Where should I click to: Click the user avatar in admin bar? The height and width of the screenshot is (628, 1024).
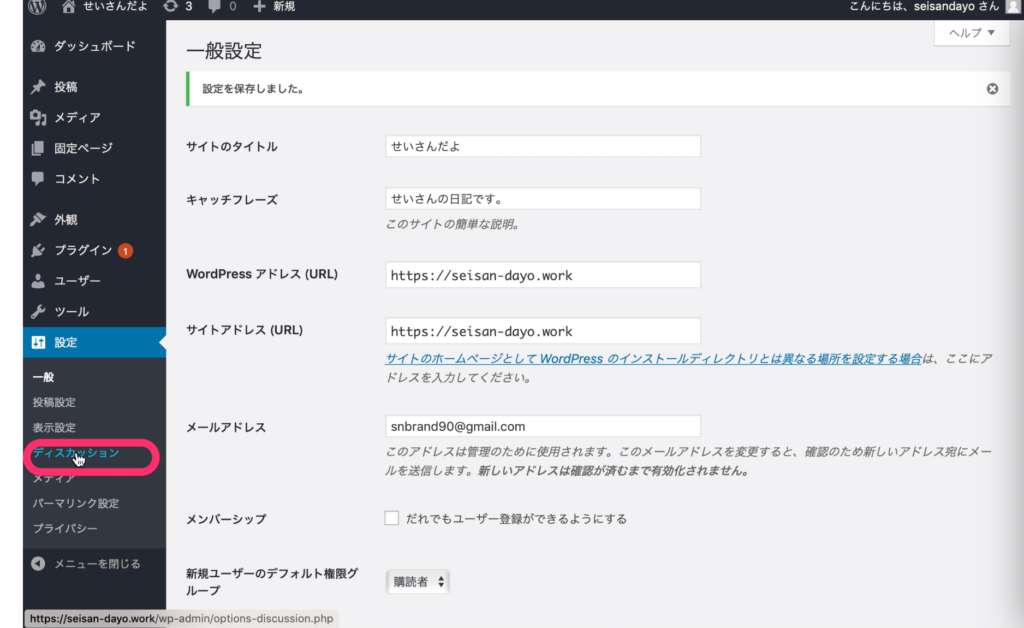(1013, 7)
